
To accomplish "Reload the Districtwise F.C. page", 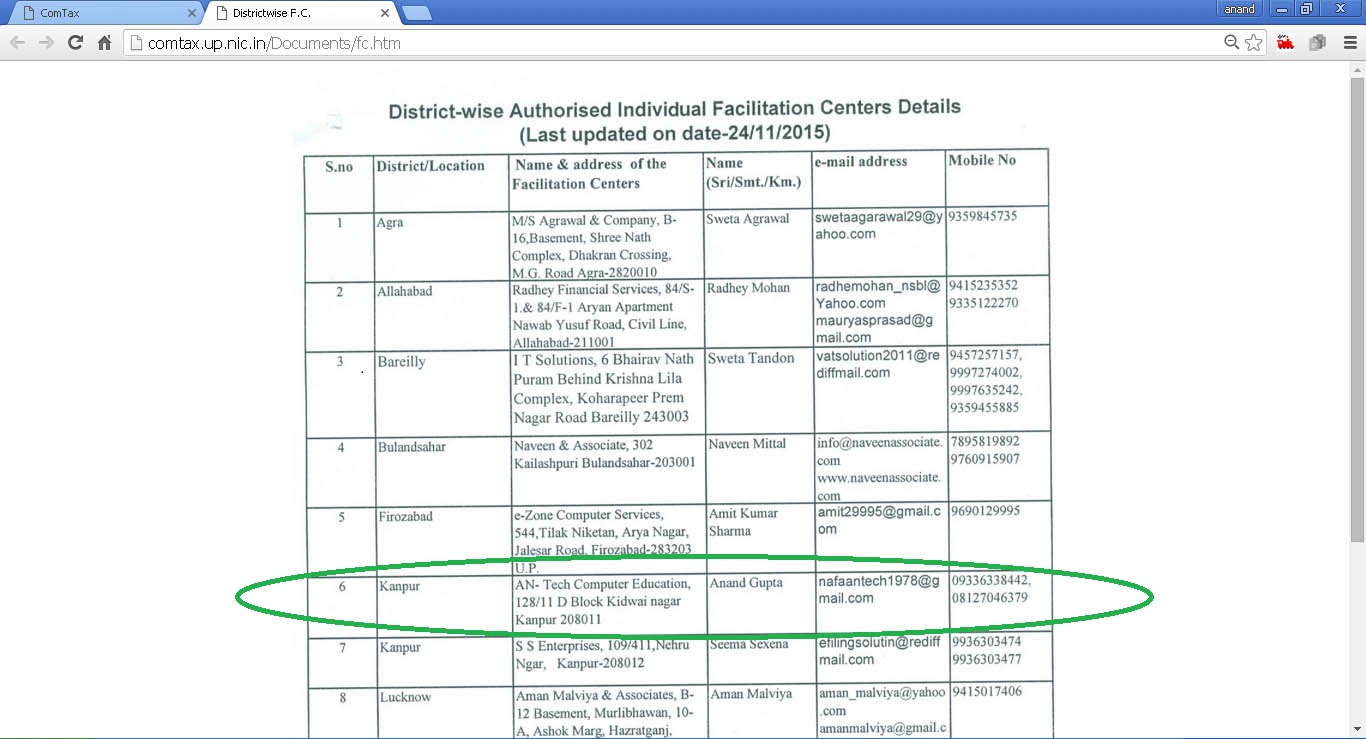I will click(75, 43).
